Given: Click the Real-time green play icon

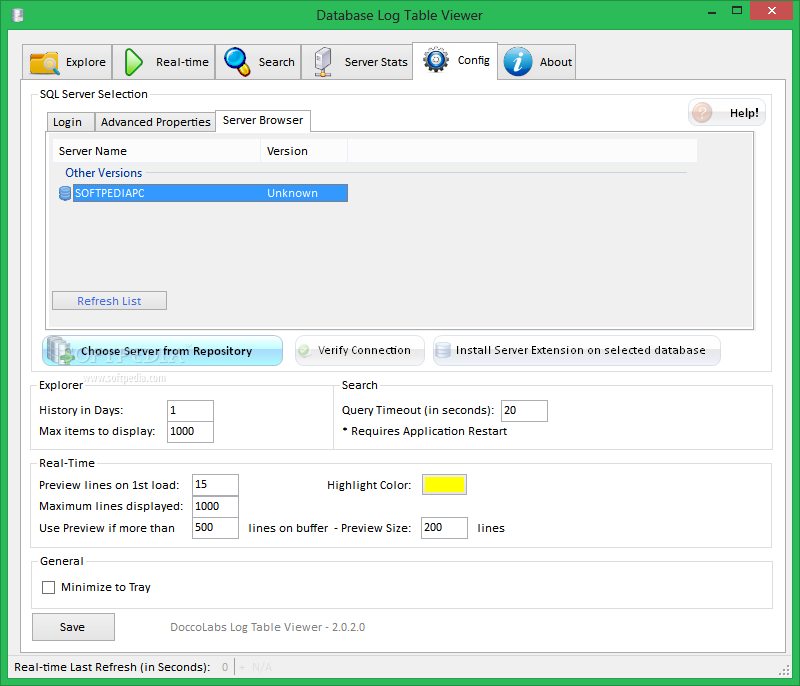Looking at the screenshot, I should 134,62.
